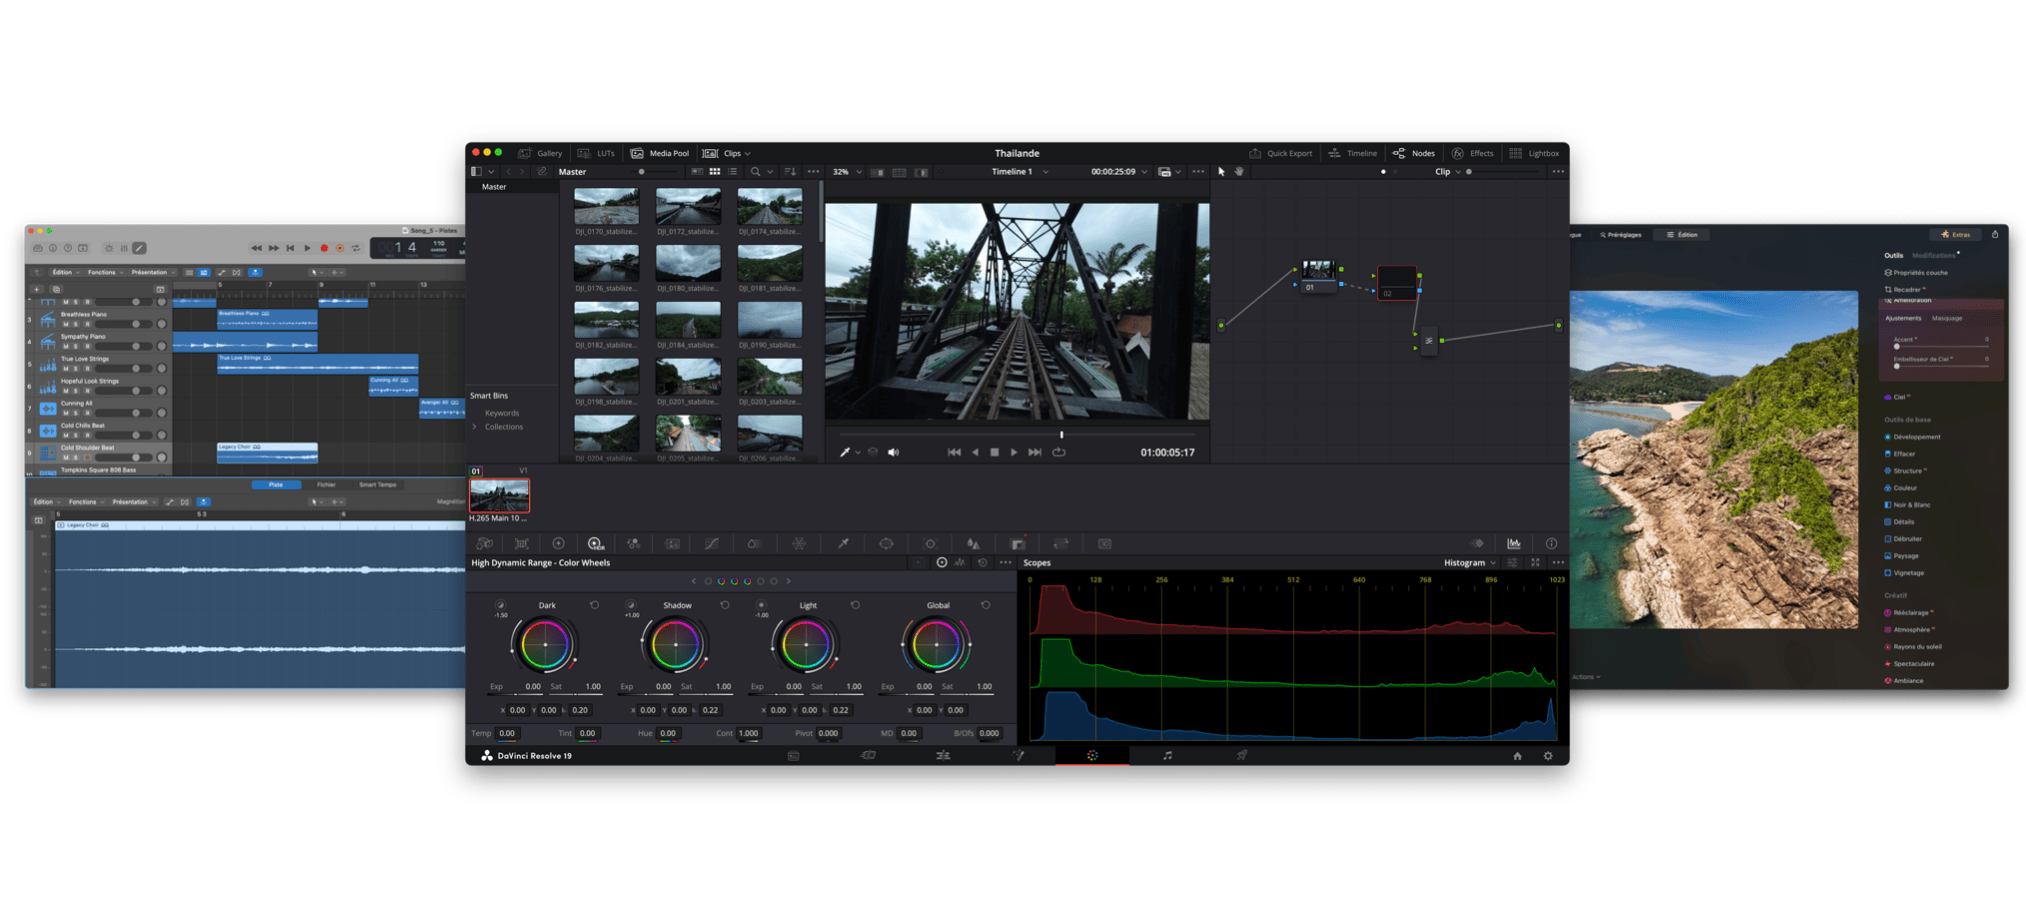2026x916 pixels.
Task: Open the Effects panel button
Action: pyautogui.click(x=1473, y=154)
